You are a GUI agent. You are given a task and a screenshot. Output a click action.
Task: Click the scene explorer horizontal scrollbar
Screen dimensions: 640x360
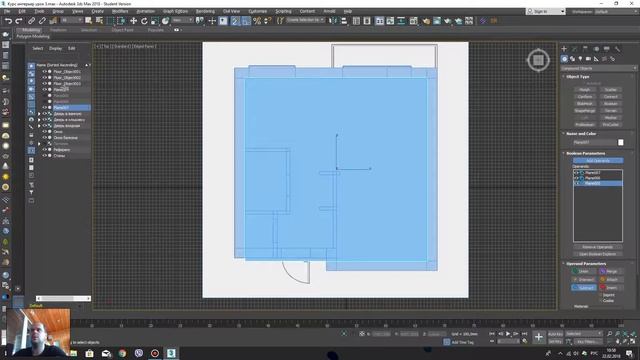[x=63, y=298]
